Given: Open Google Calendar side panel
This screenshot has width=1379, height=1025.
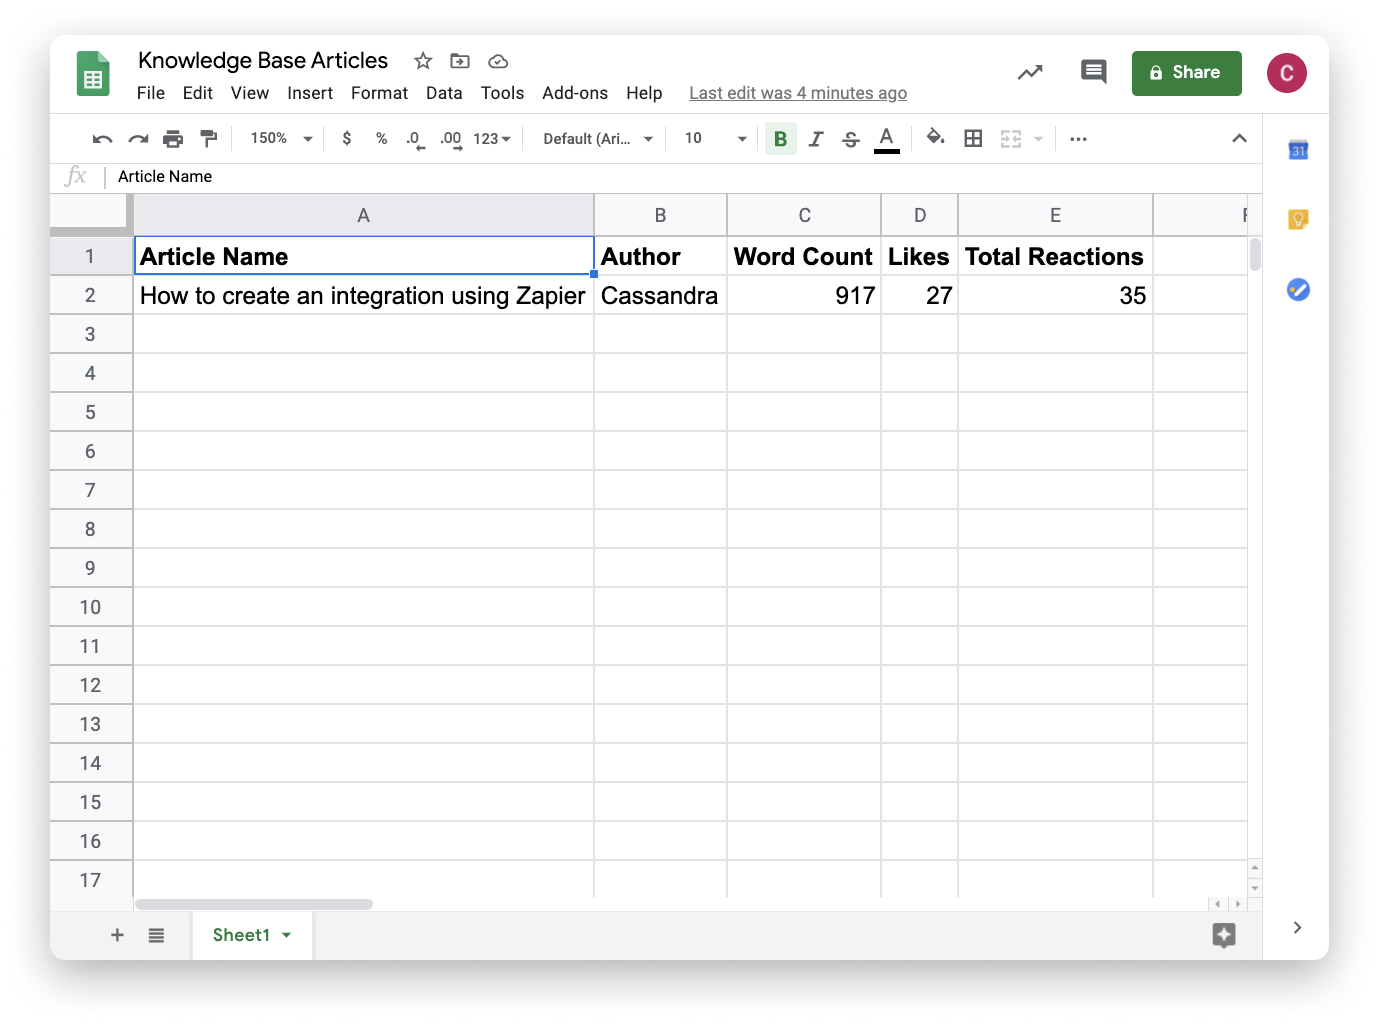Looking at the screenshot, I should point(1298,150).
